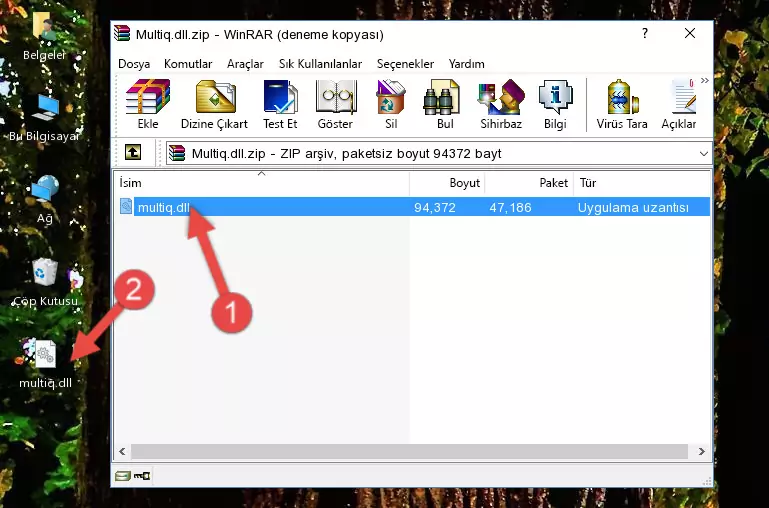Sort by the İsim column header

pos(262,182)
